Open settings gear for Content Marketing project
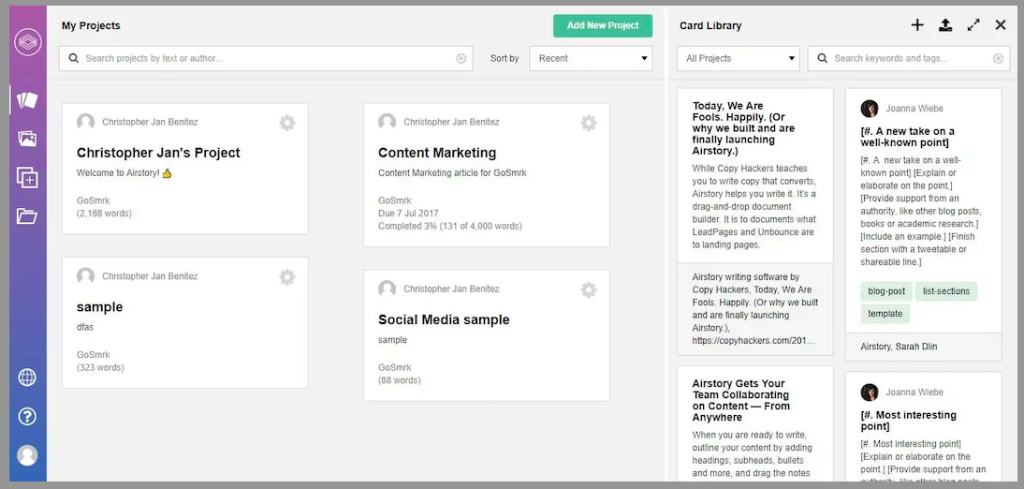Screen dimensions: 1024x489 tap(588, 123)
